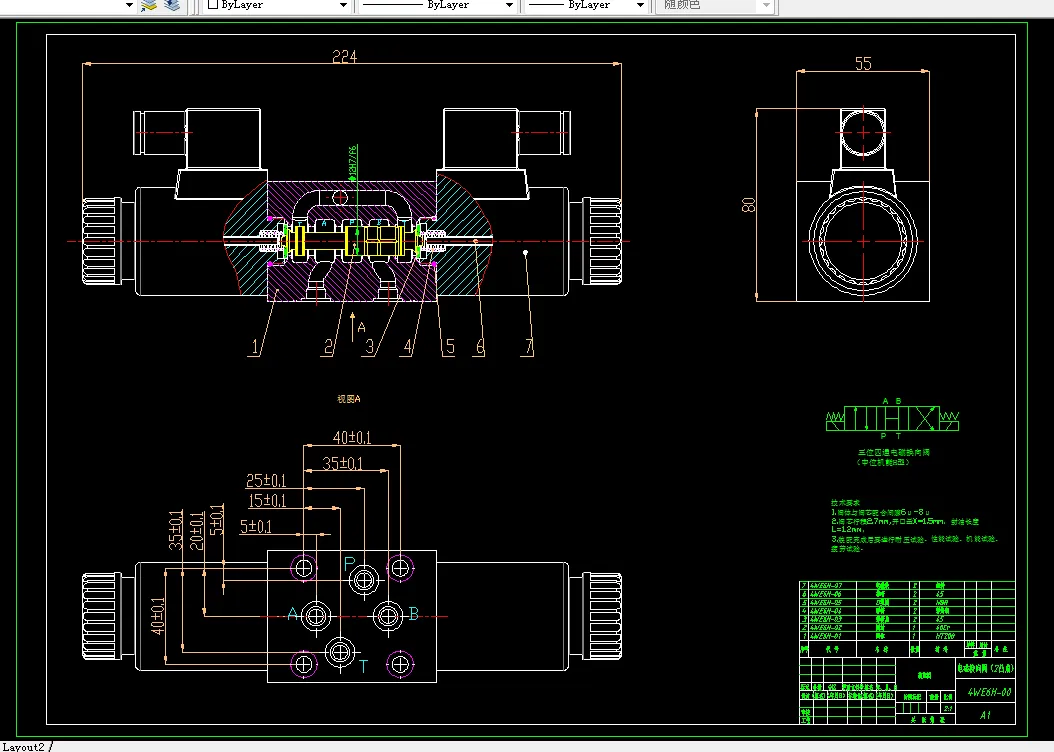
Task: Click the port T circle in bottom view
Action: pos(340,652)
